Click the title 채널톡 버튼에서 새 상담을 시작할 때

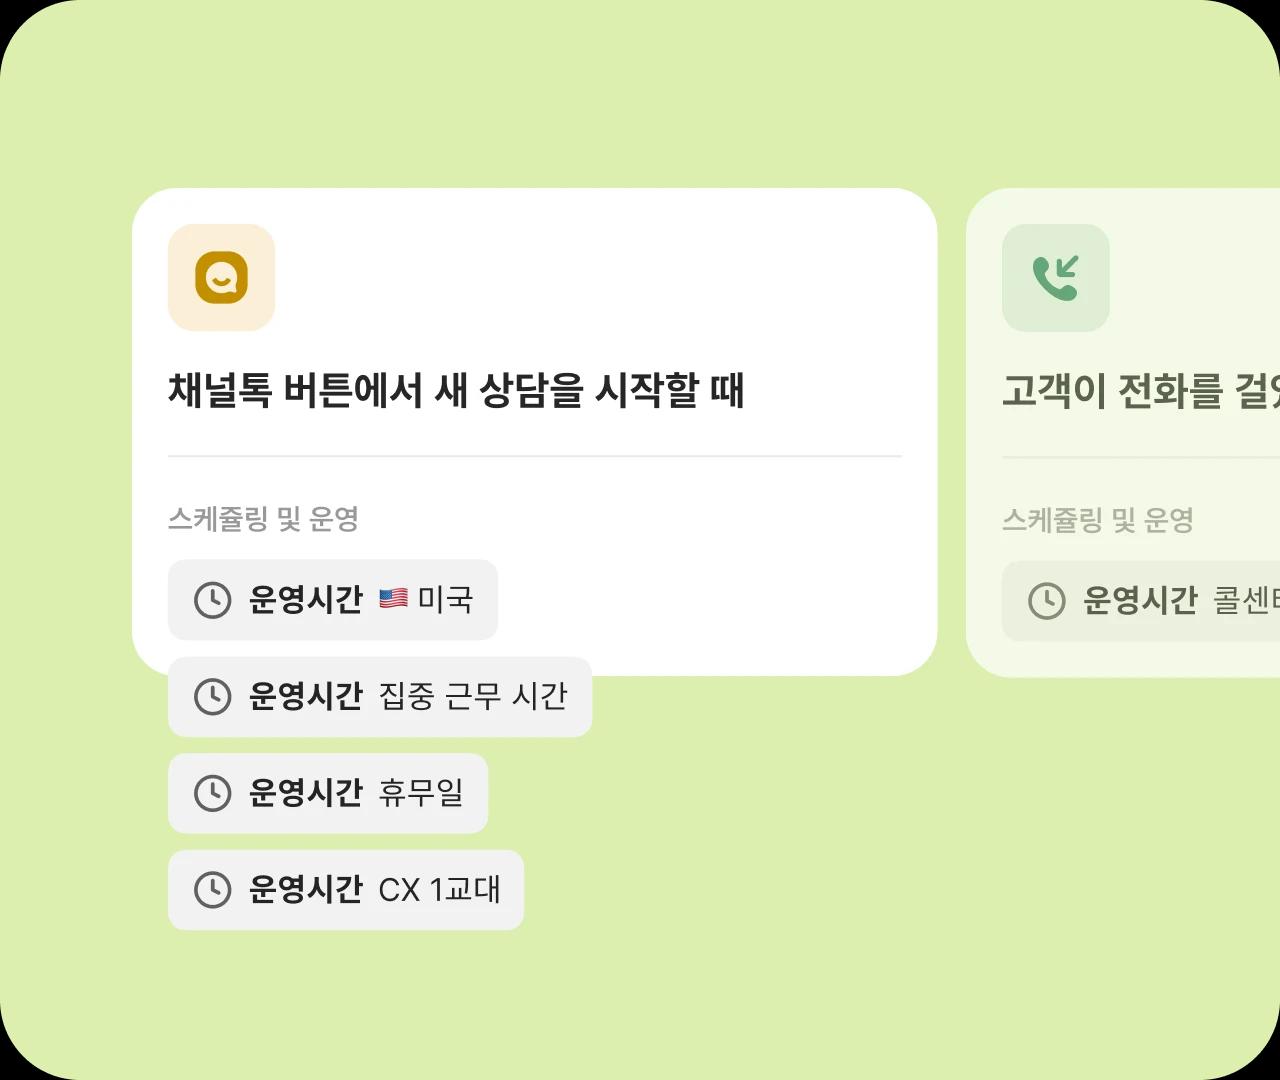click(x=456, y=390)
